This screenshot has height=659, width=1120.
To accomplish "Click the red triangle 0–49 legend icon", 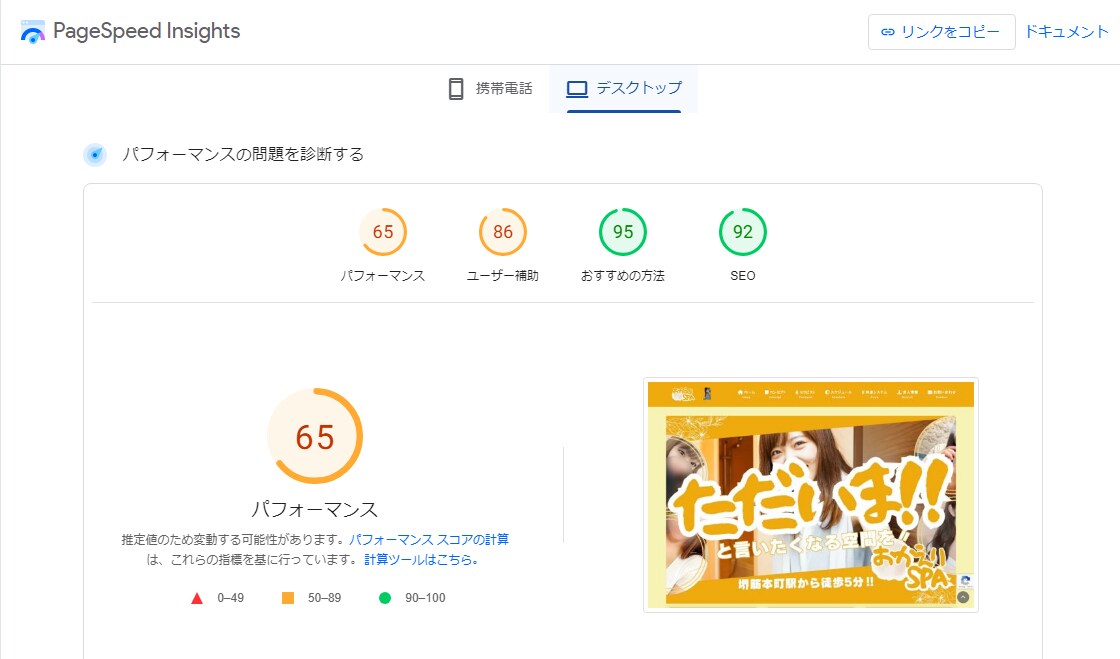I will click(197, 598).
